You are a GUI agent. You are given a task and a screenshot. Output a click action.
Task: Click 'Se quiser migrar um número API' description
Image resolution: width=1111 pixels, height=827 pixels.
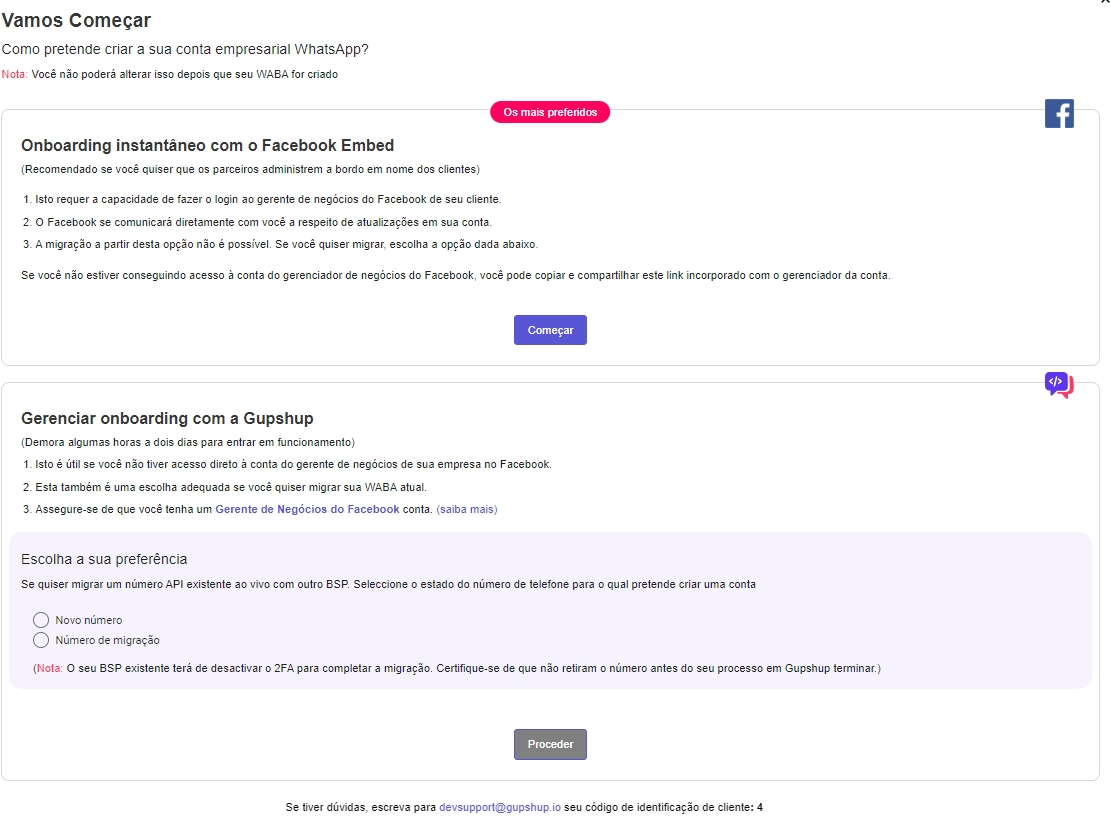coord(388,585)
